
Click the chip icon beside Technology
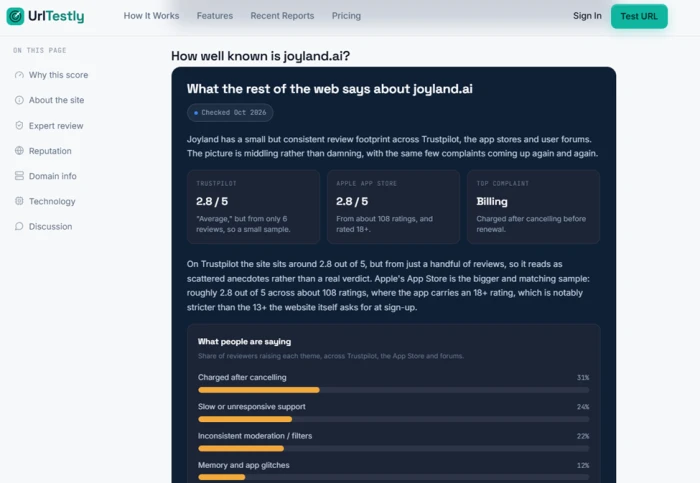click(19, 201)
